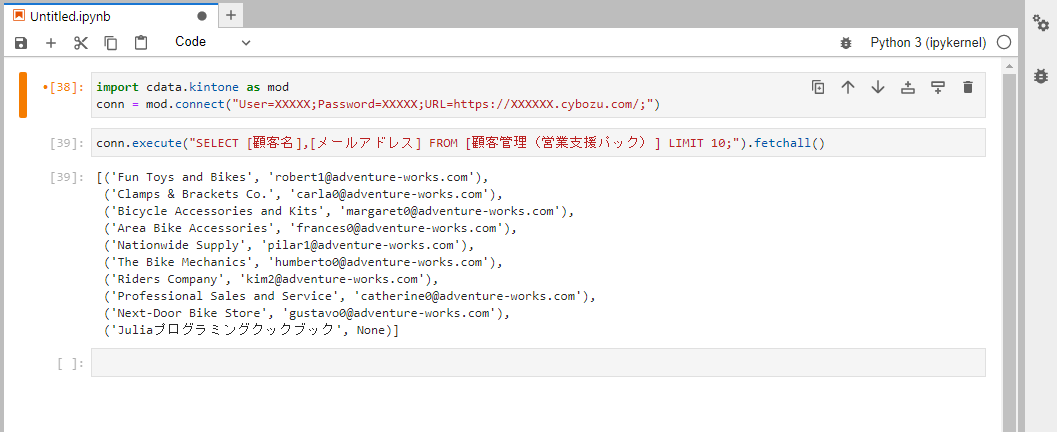
Task: Open the property inspector gears in right sidebar
Action: (1040, 23)
